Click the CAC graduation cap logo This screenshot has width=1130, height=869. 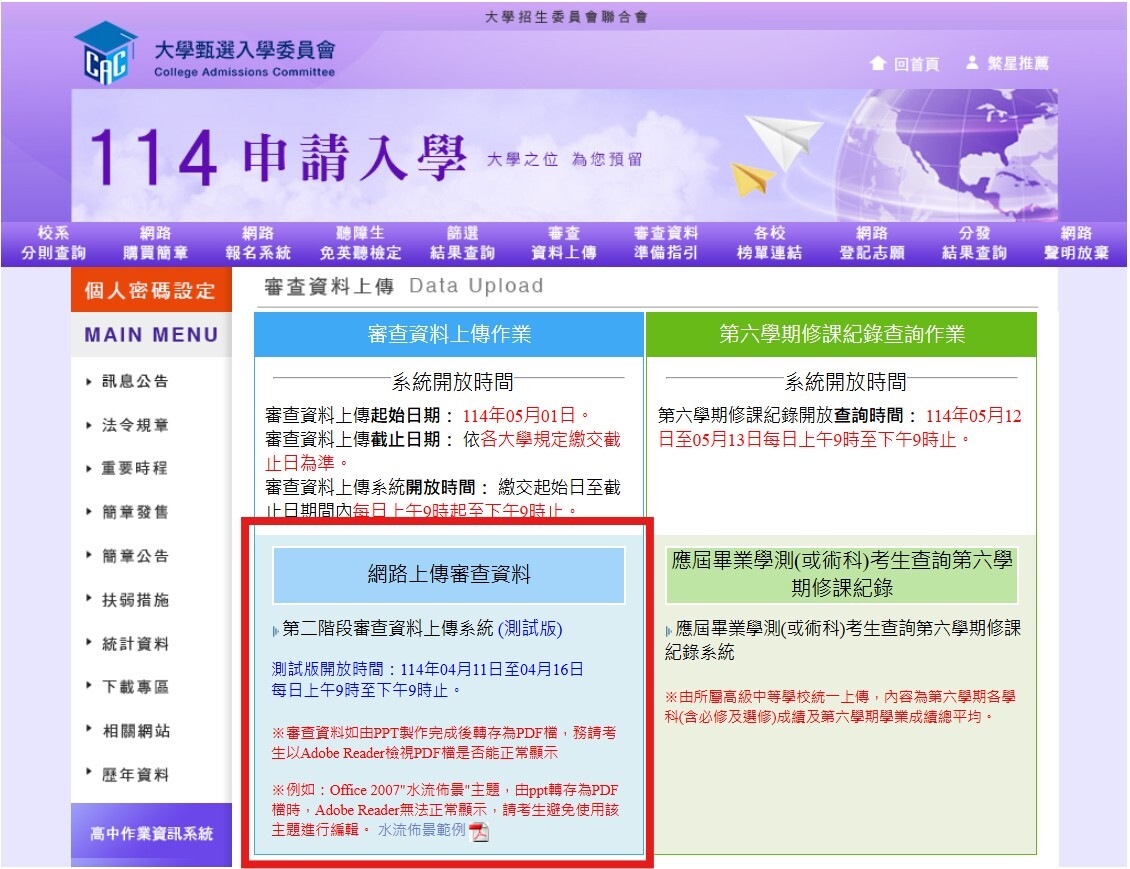(105, 53)
